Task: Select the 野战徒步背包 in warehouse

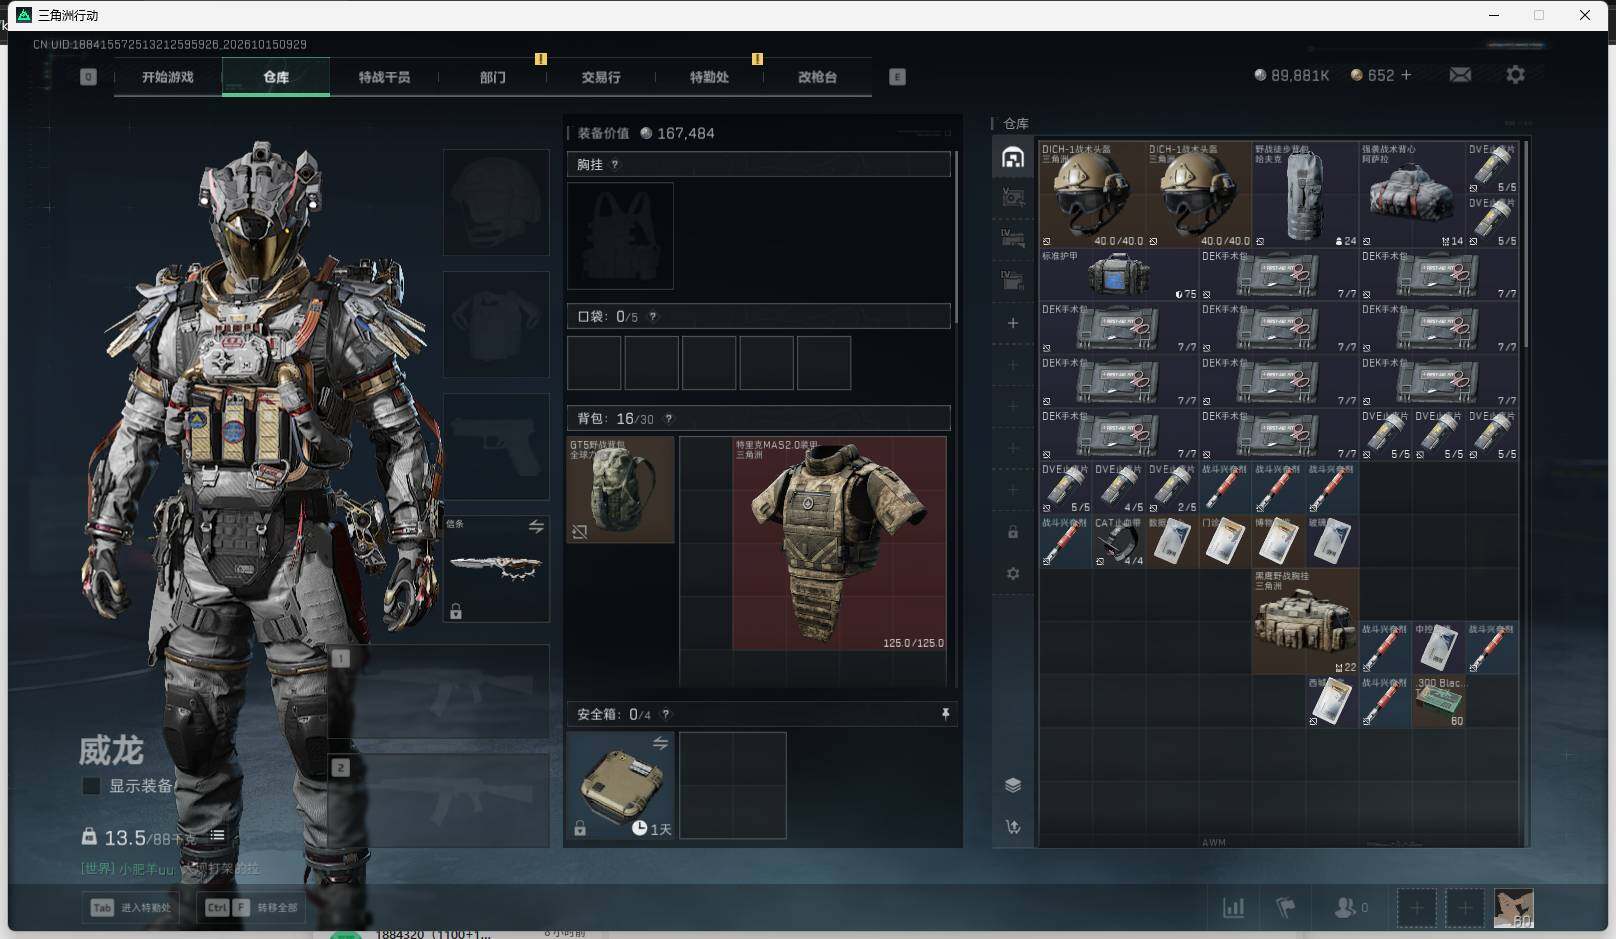Action: pyautogui.click(x=1305, y=194)
